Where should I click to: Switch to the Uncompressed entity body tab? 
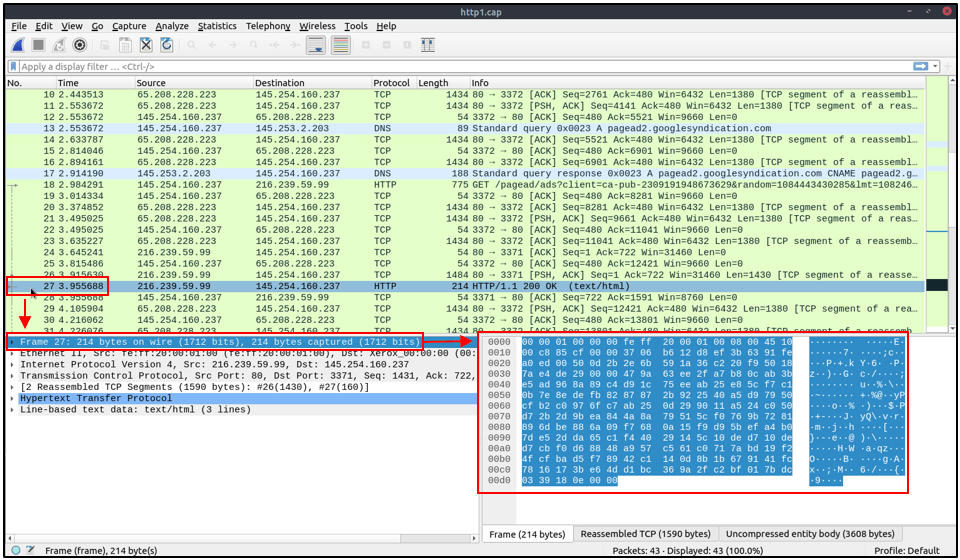click(809, 534)
